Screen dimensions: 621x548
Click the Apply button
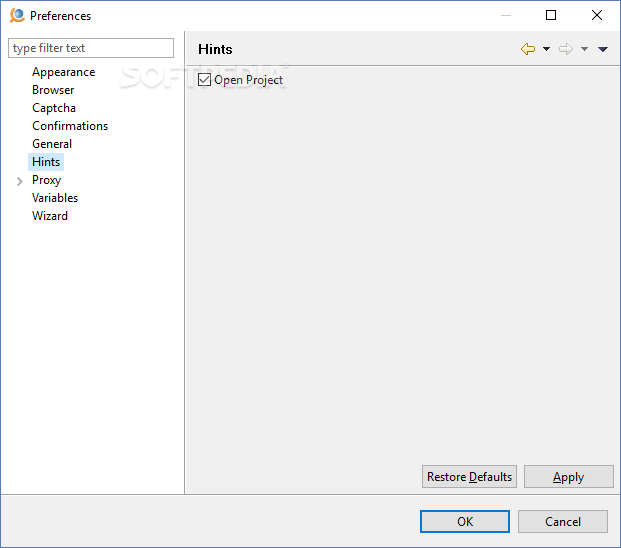(x=569, y=477)
